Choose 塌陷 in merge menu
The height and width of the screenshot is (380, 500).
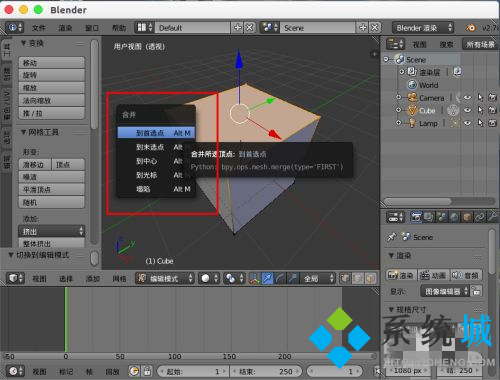pyautogui.click(x=156, y=189)
